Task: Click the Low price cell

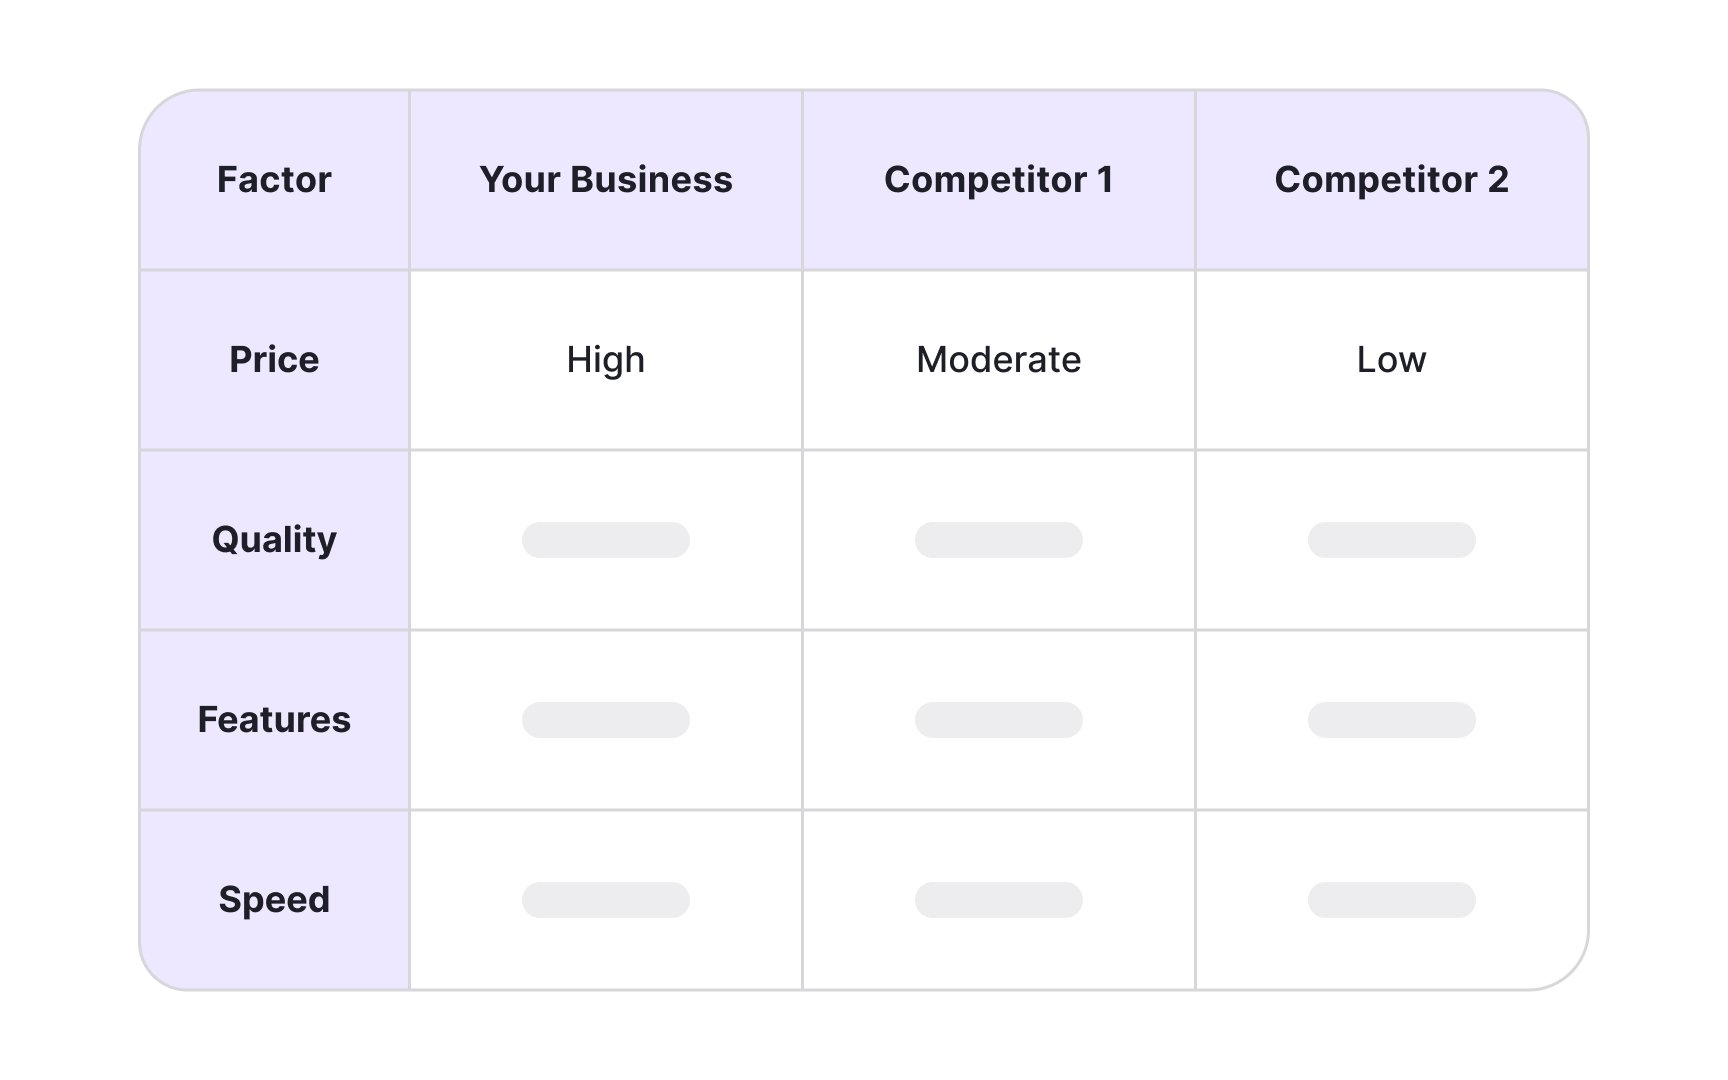Action: [1391, 360]
